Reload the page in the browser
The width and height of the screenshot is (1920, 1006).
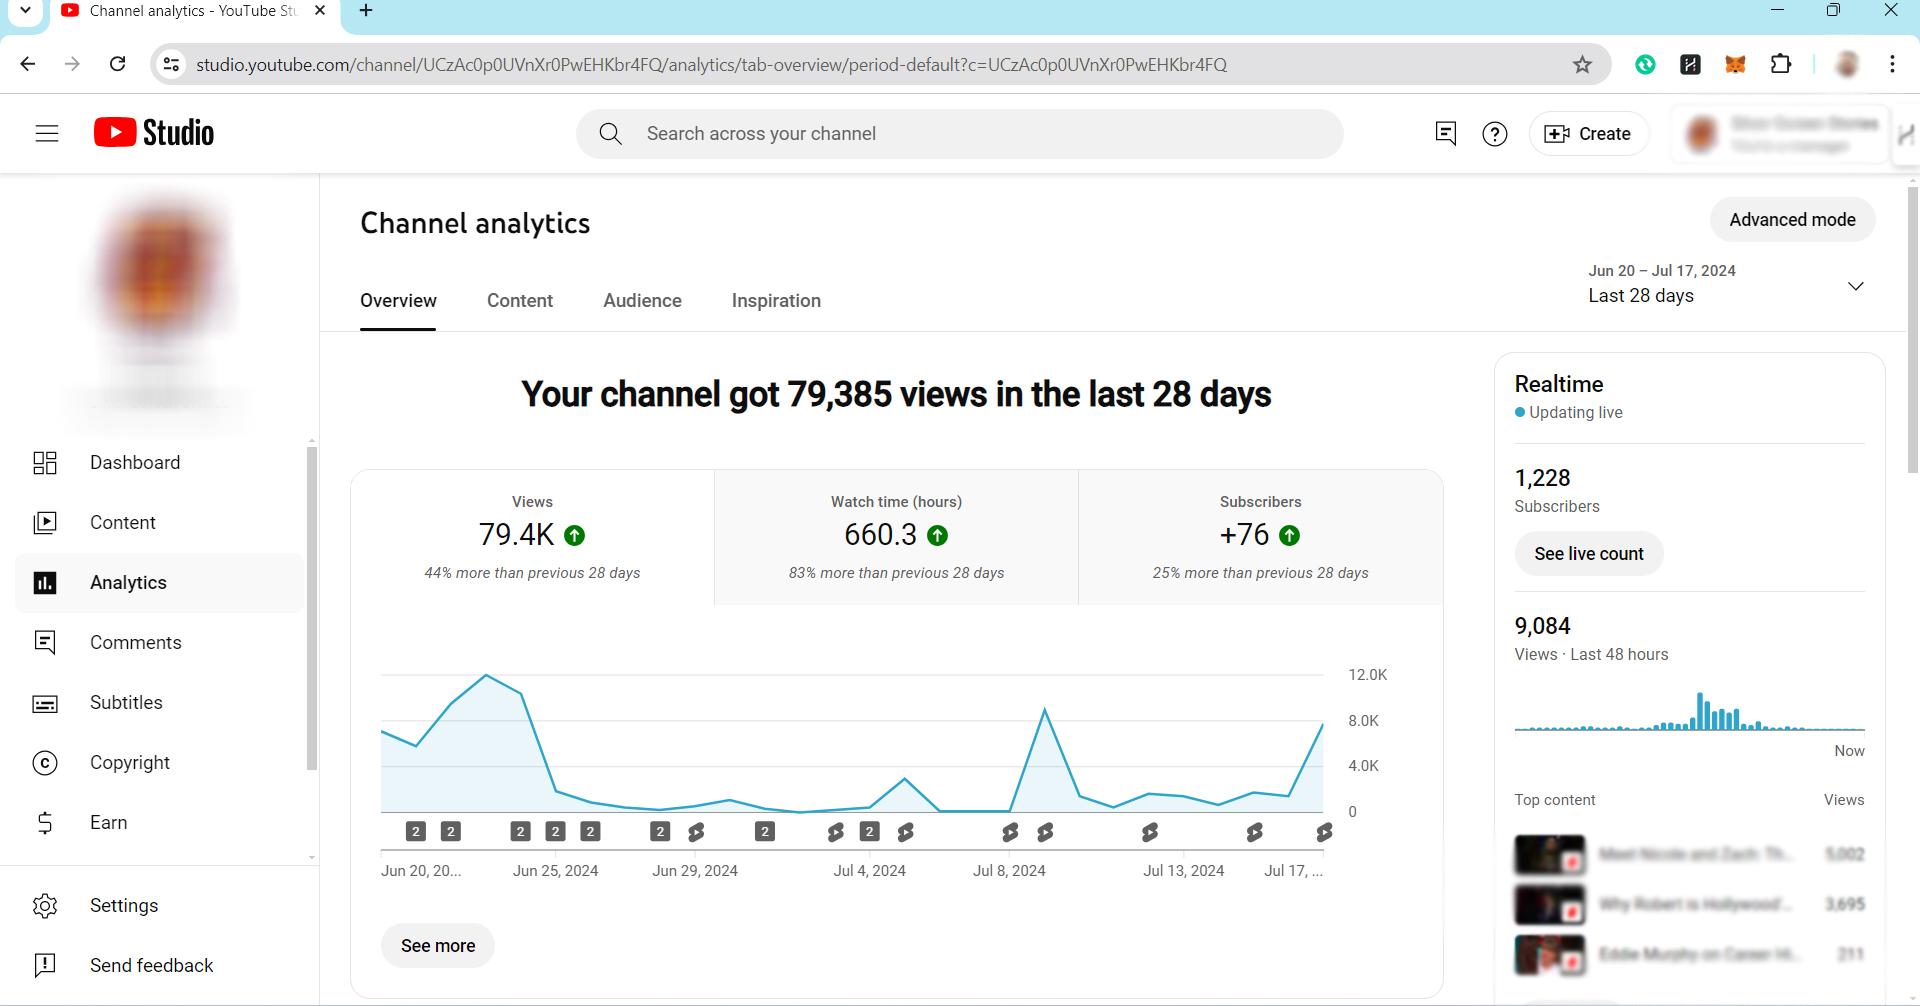(x=118, y=65)
